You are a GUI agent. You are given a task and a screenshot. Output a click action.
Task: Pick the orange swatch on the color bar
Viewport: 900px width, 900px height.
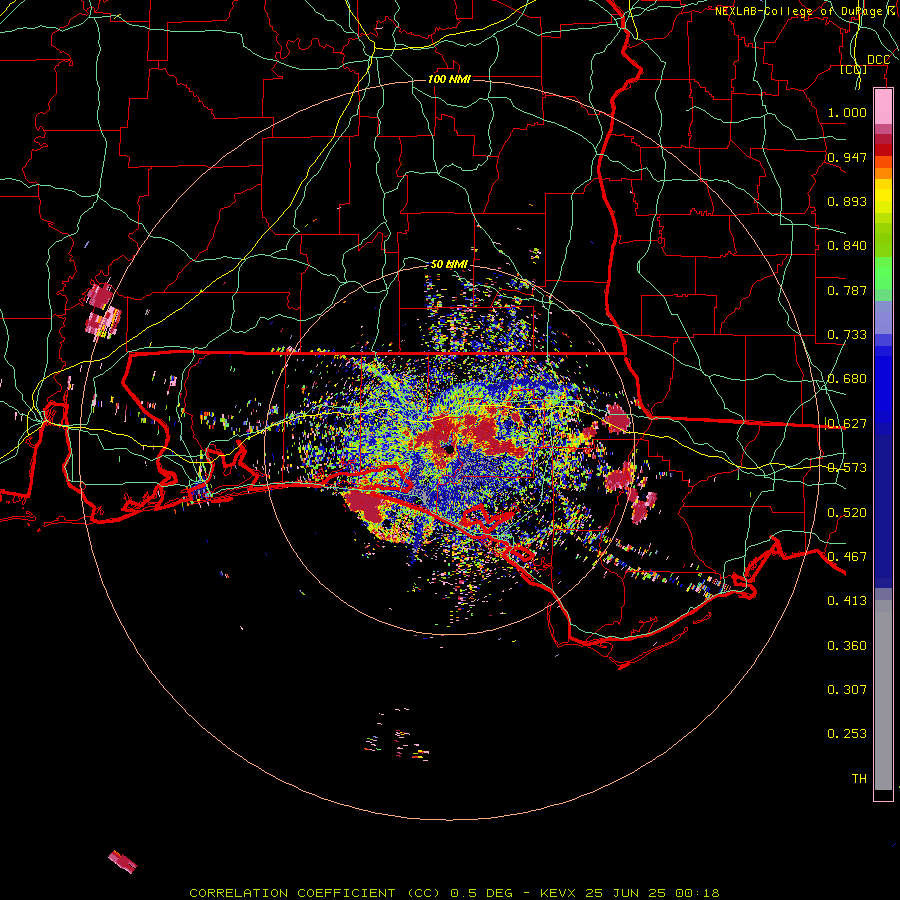coord(883,173)
